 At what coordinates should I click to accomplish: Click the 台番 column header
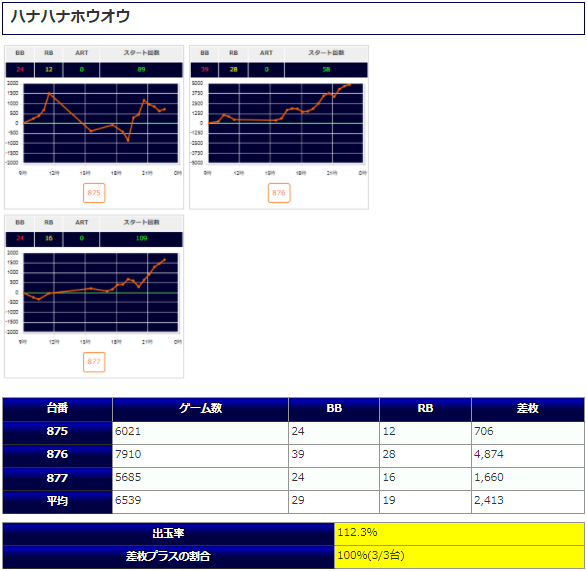(x=57, y=409)
